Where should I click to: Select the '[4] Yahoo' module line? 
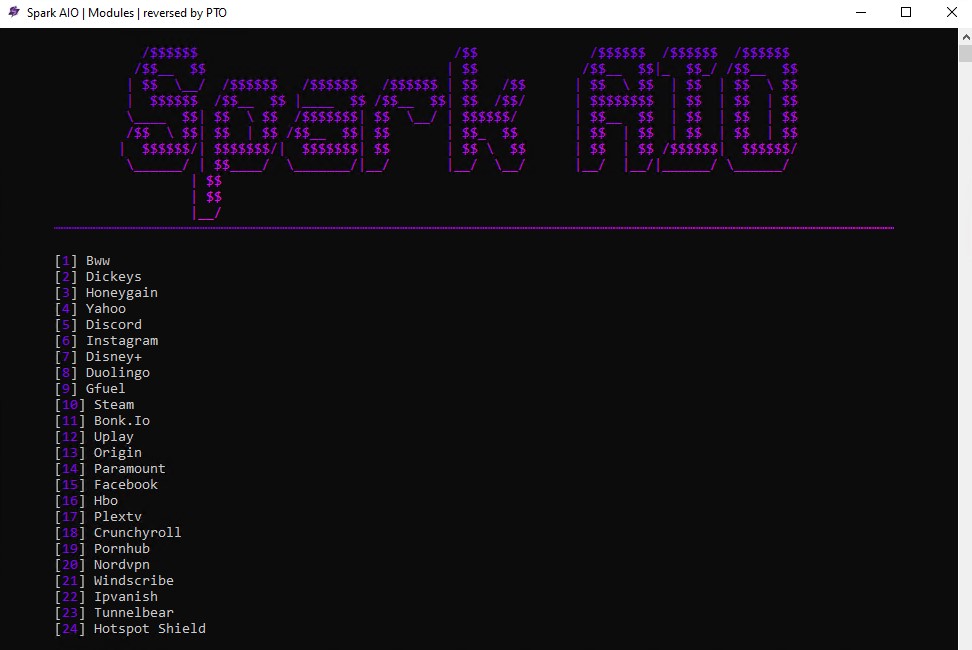coord(91,309)
